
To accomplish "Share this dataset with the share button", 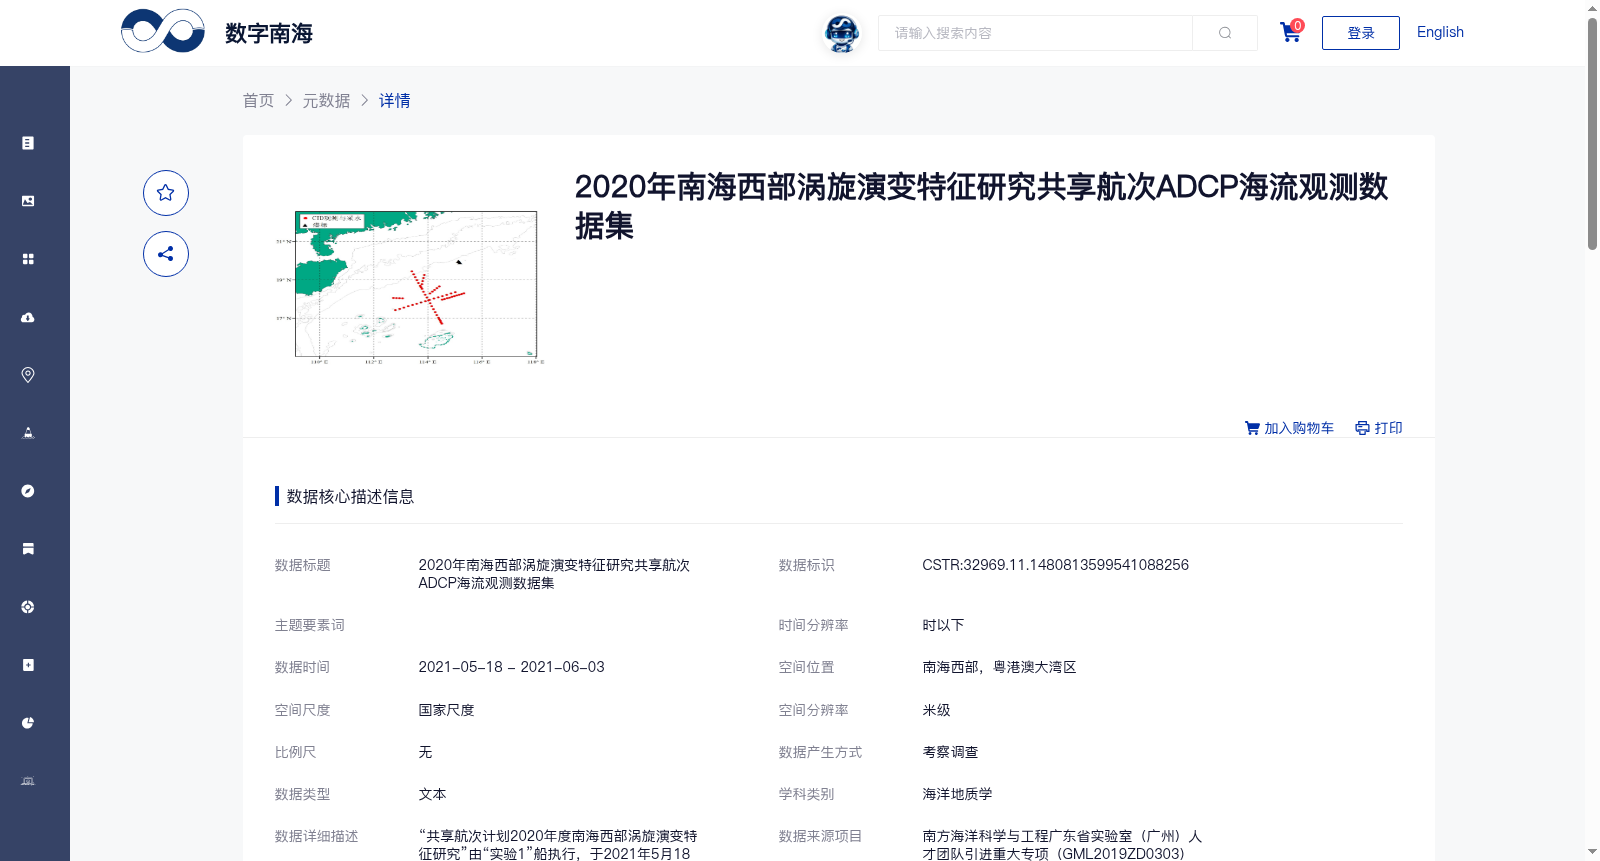I will [166, 254].
